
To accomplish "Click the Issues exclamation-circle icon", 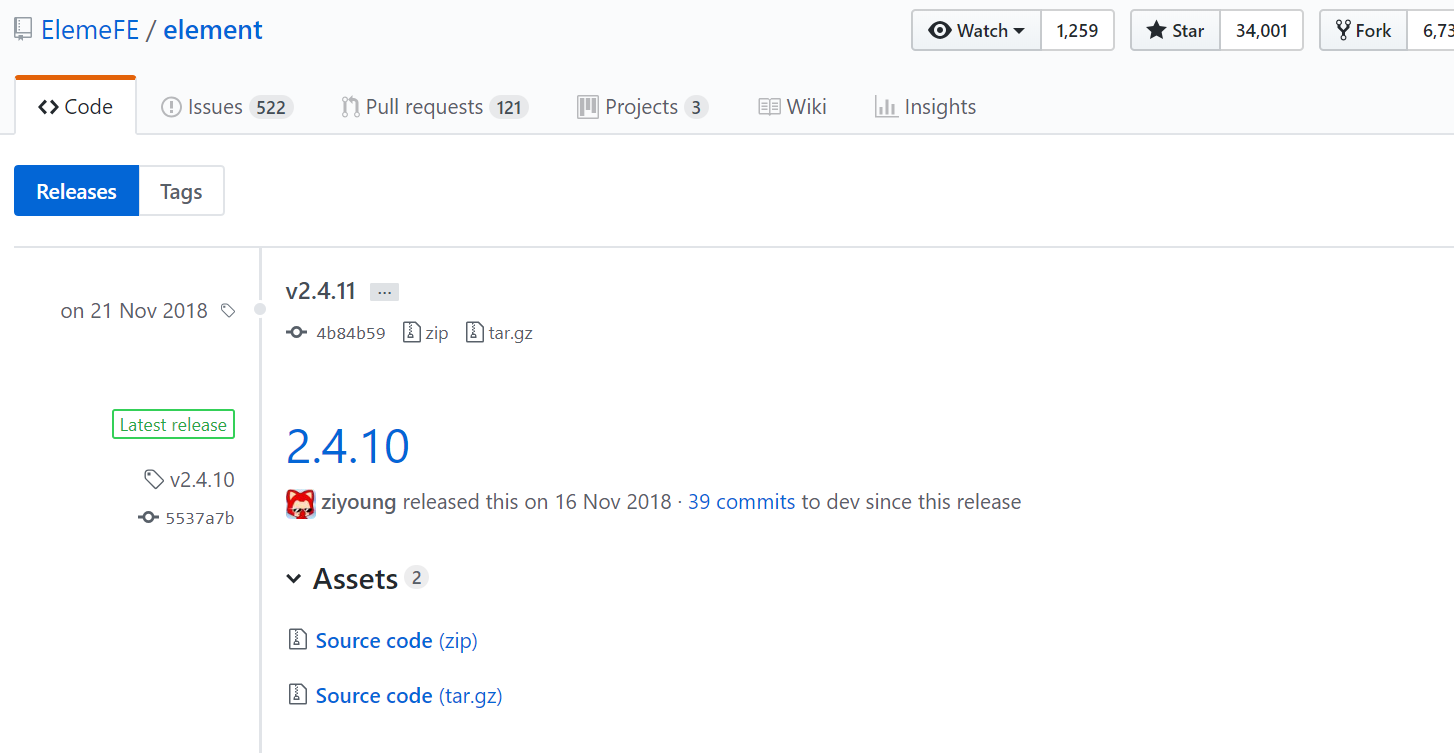I will coord(172,106).
